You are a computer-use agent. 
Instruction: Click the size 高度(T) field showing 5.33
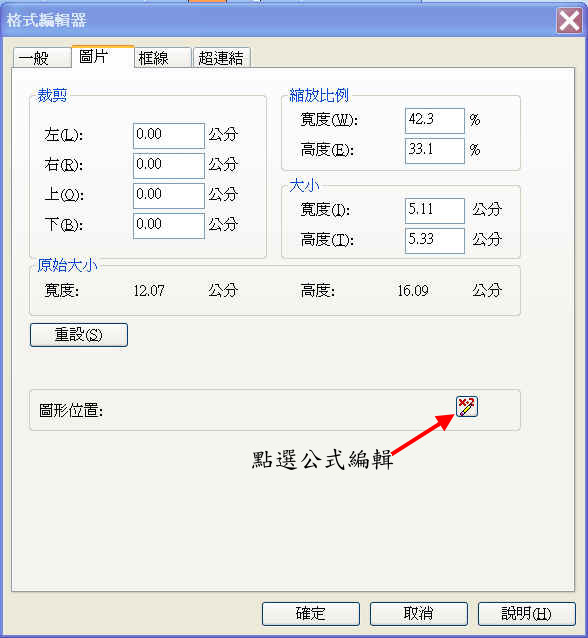435,240
